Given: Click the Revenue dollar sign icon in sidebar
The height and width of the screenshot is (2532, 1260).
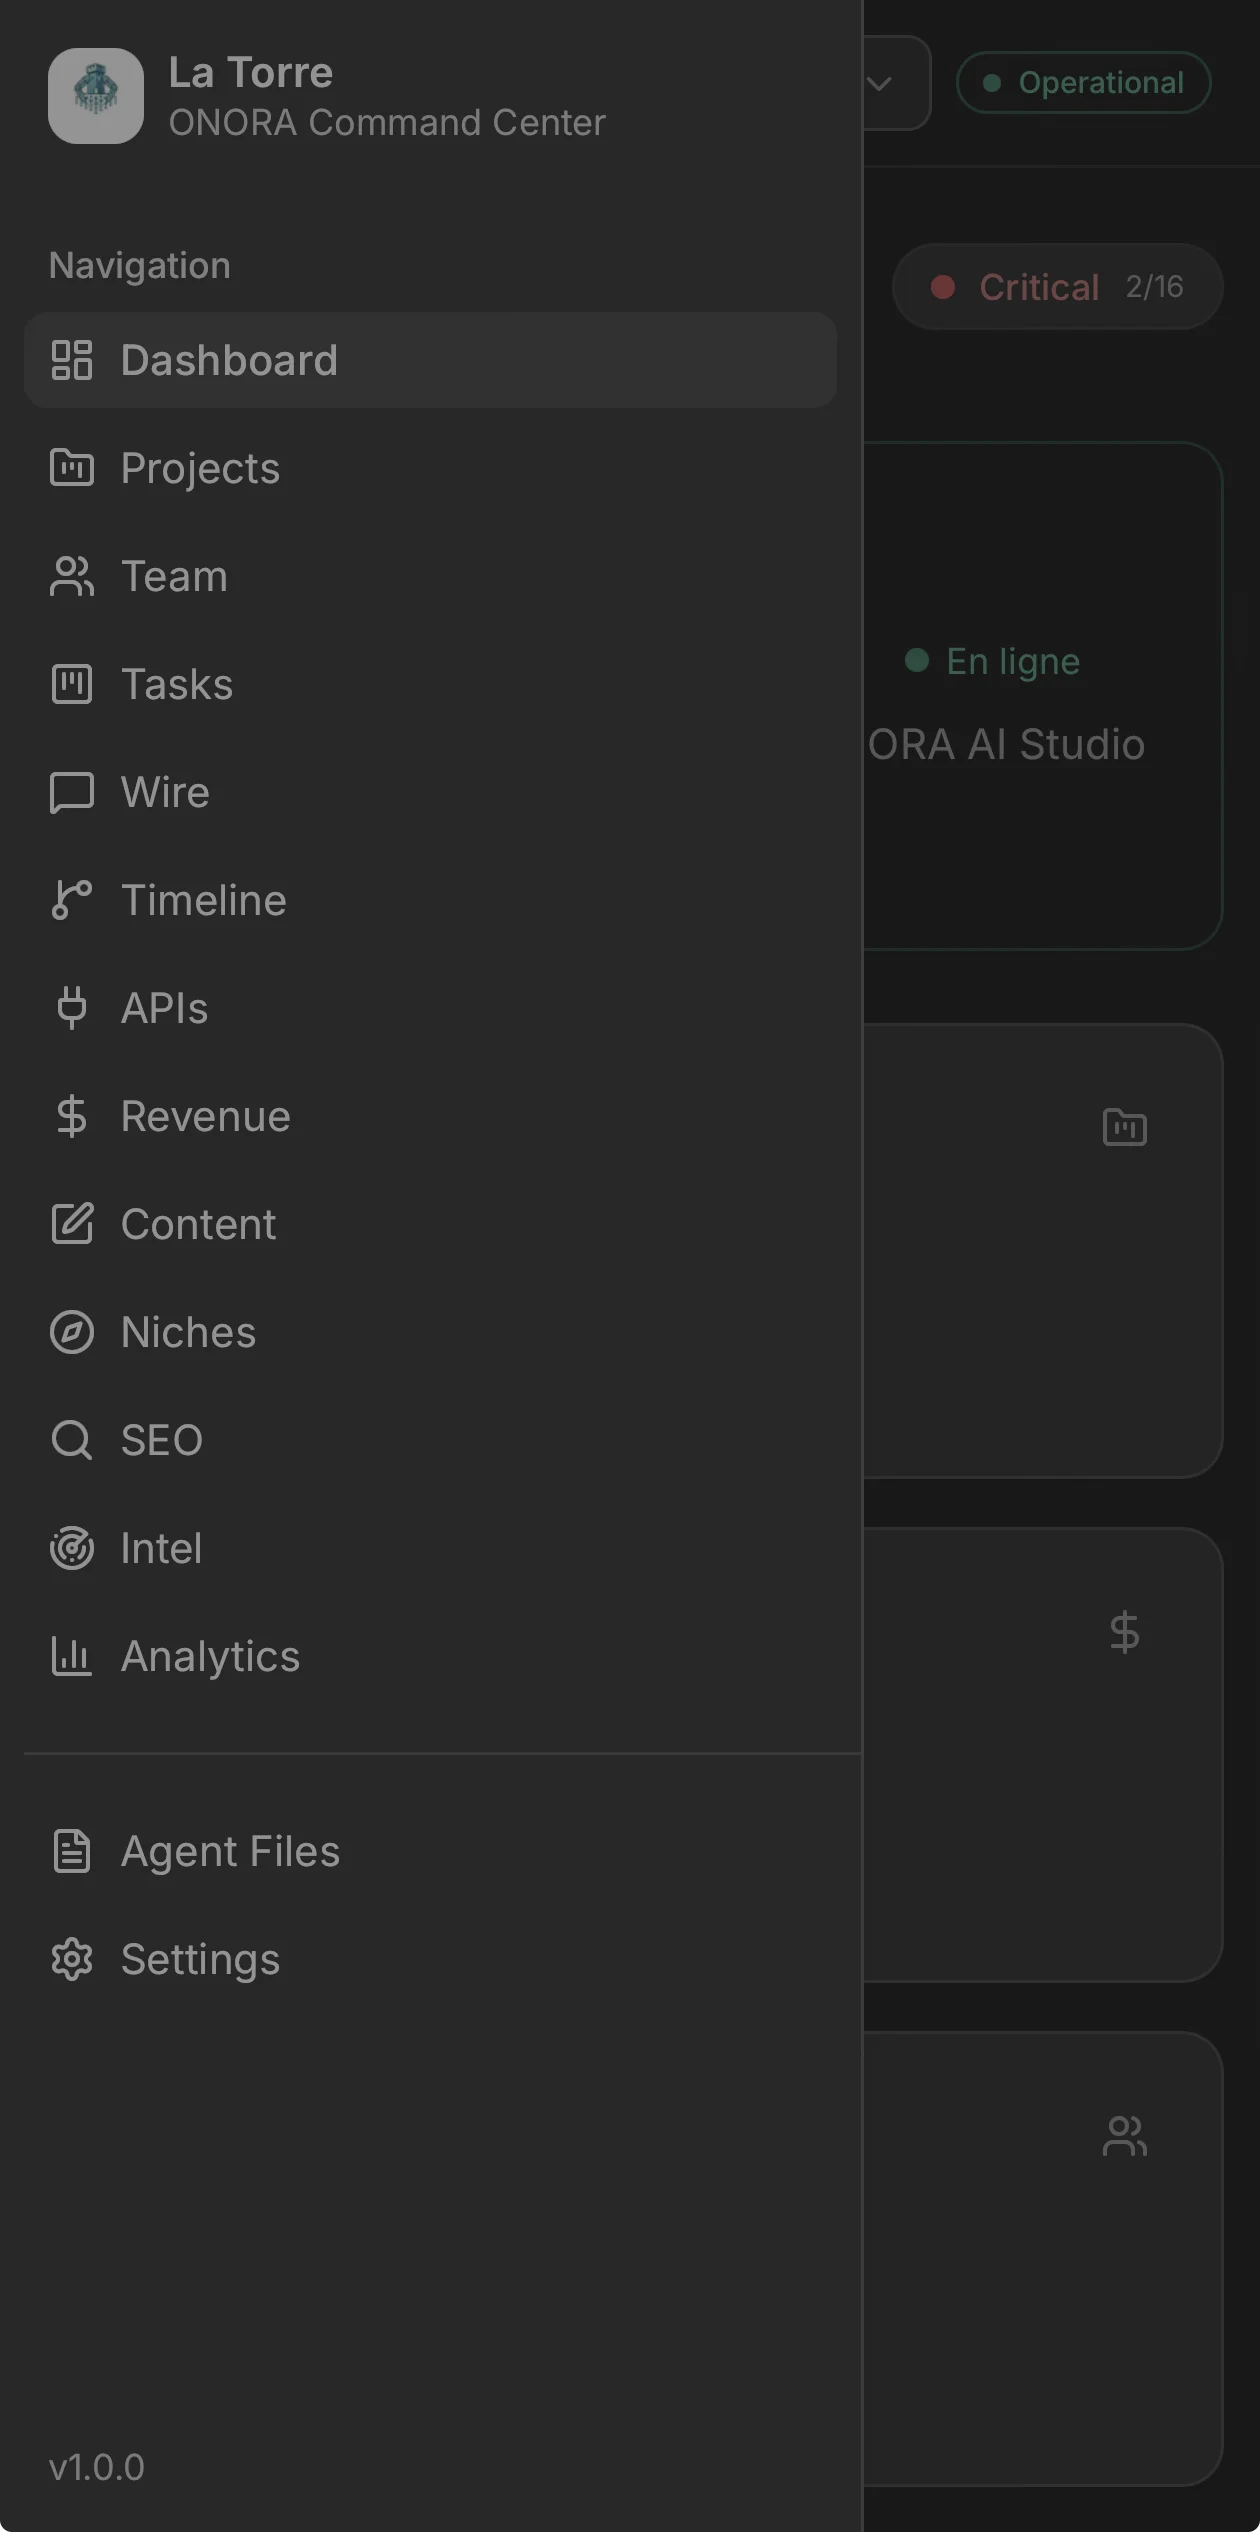Looking at the screenshot, I should (x=72, y=1116).
